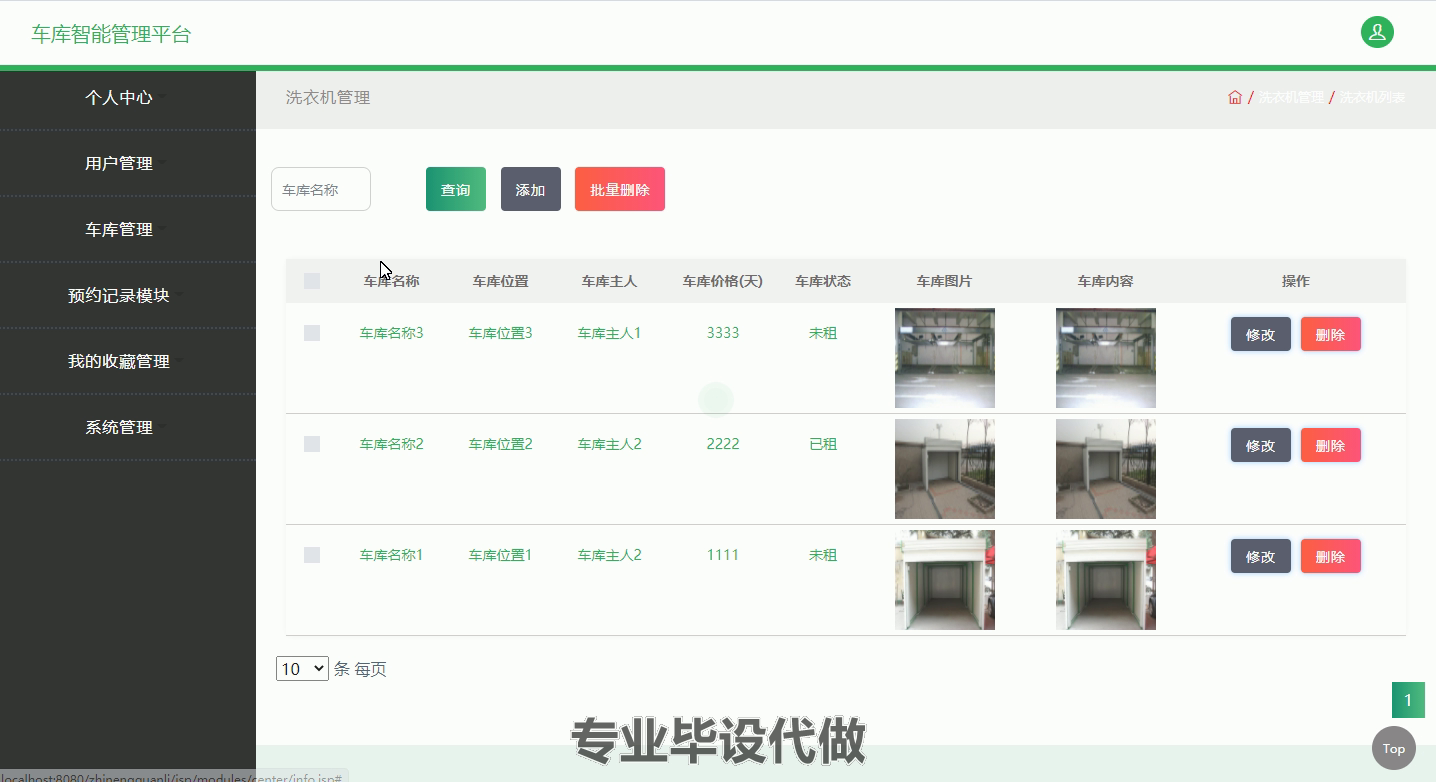Open 车库内容 thumbnail of 车库名称1
This screenshot has width=1436, height=782.
tap(1106, 580)
